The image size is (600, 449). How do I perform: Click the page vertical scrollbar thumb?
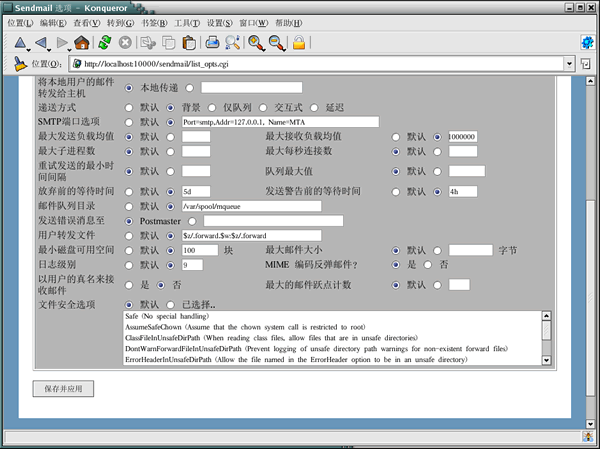(590, 299)
